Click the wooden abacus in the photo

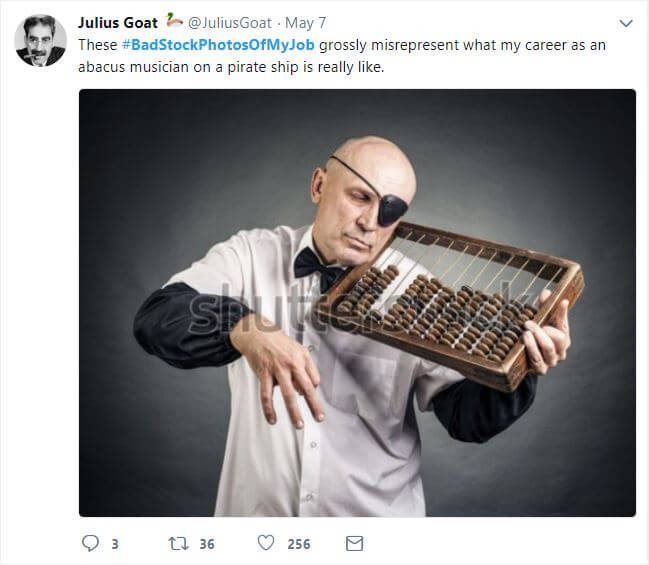[x=451, y=306]
